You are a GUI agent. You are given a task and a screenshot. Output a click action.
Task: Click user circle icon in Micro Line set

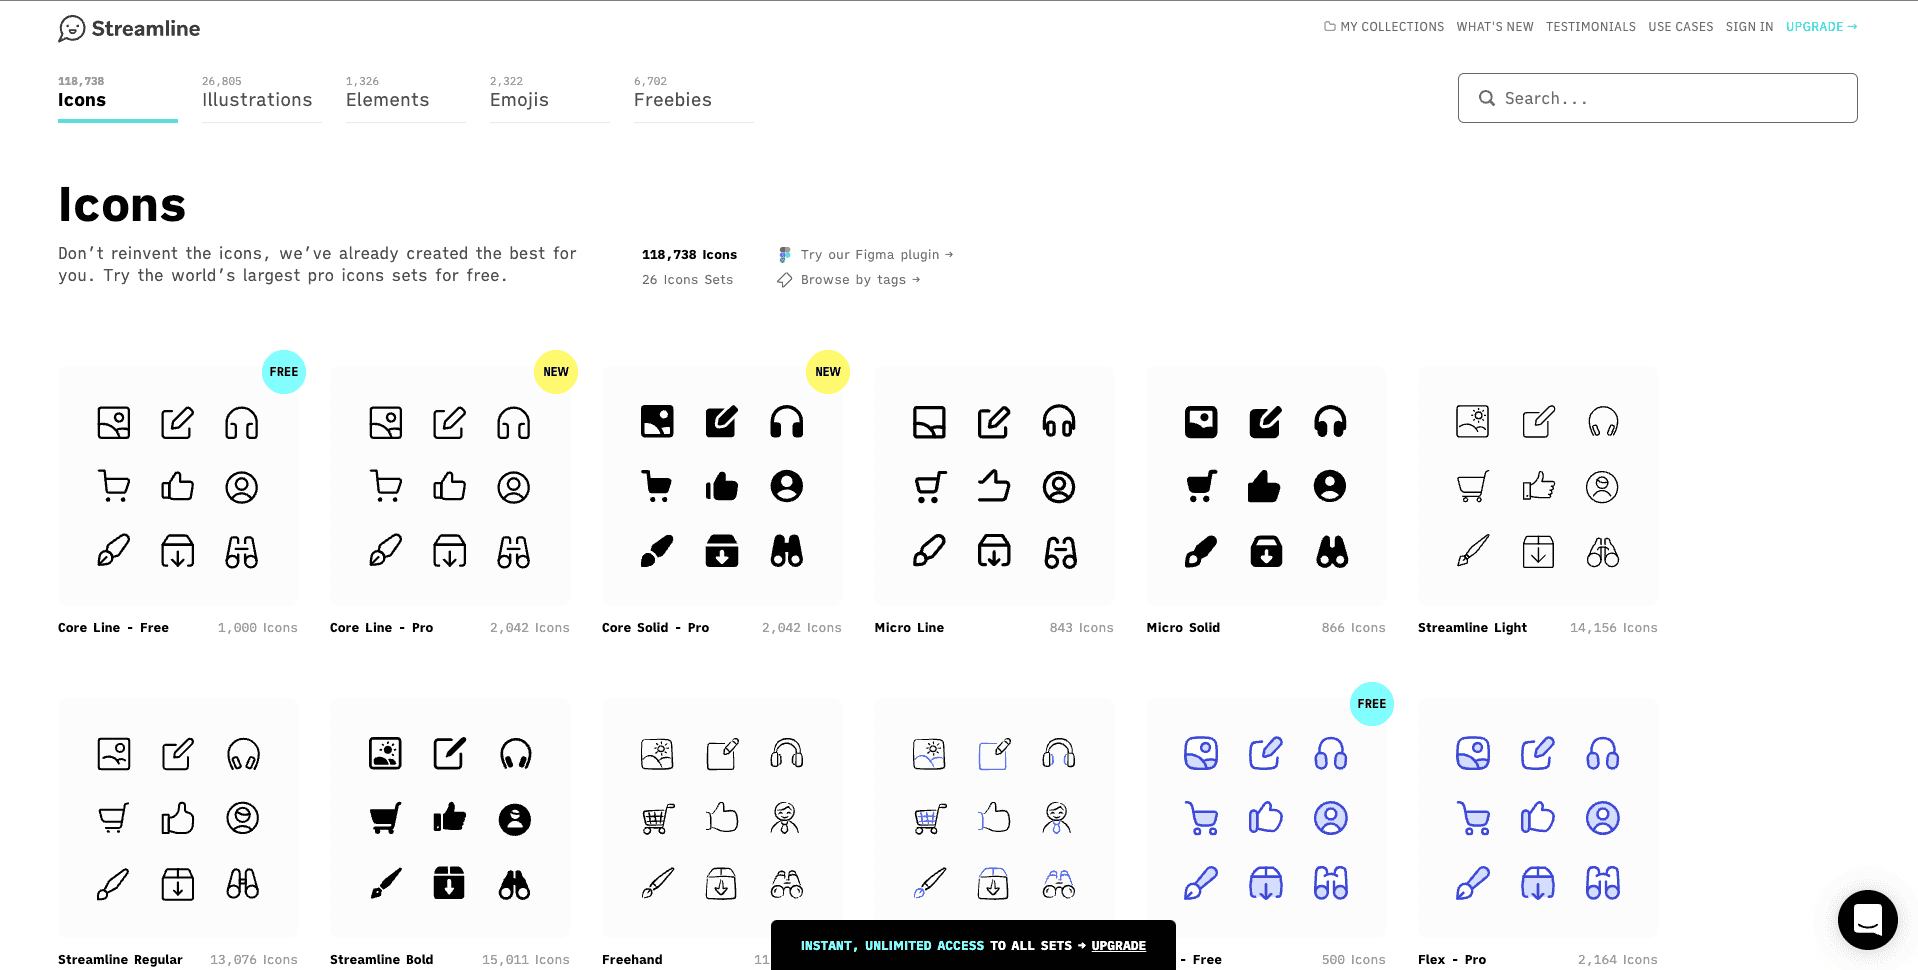tap(1059, 487)
